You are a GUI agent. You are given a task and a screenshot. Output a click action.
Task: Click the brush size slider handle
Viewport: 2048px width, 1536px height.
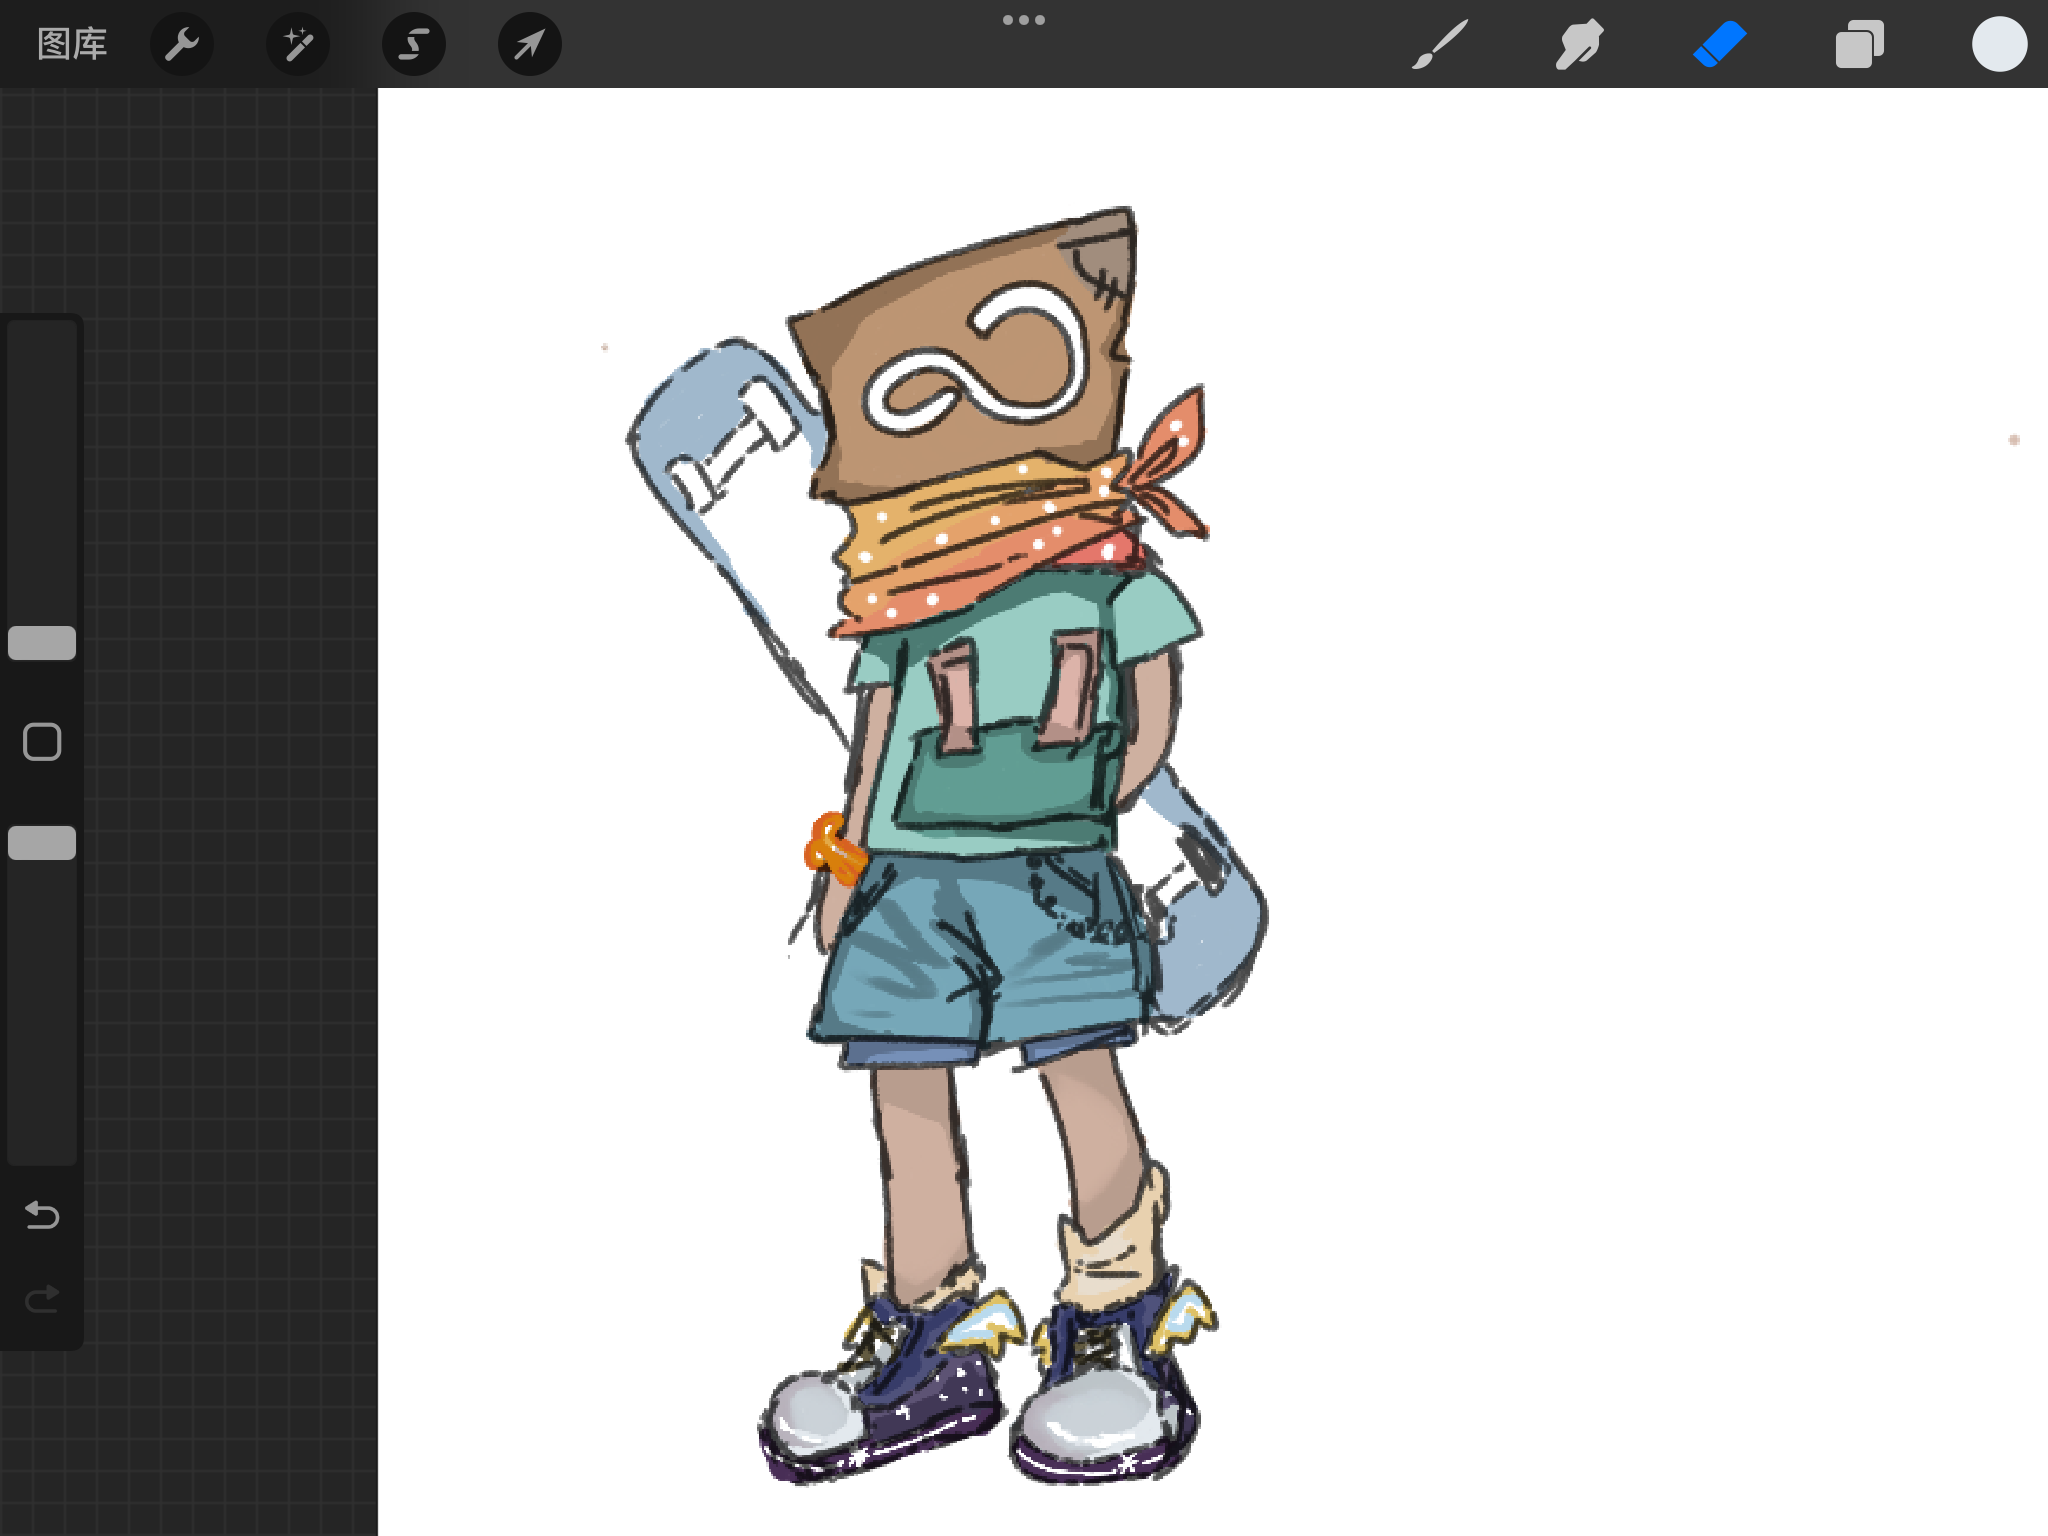click(x=42, y=643)
